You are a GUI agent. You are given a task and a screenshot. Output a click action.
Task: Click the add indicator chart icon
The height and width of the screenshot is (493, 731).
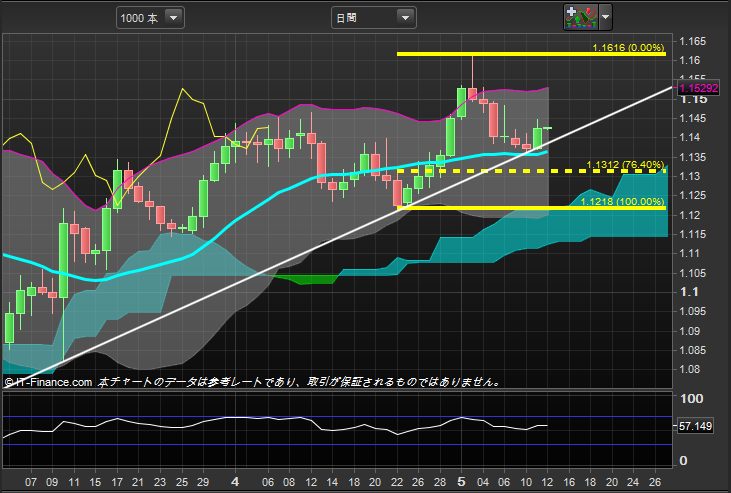[581, 17]
